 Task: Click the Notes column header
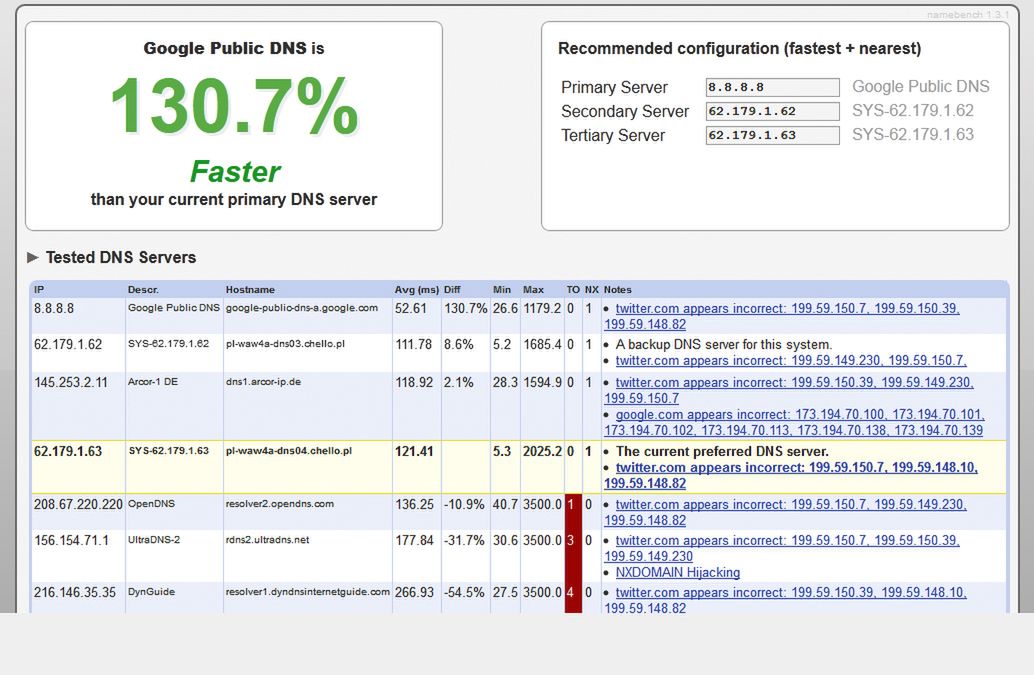pos(618,289)
